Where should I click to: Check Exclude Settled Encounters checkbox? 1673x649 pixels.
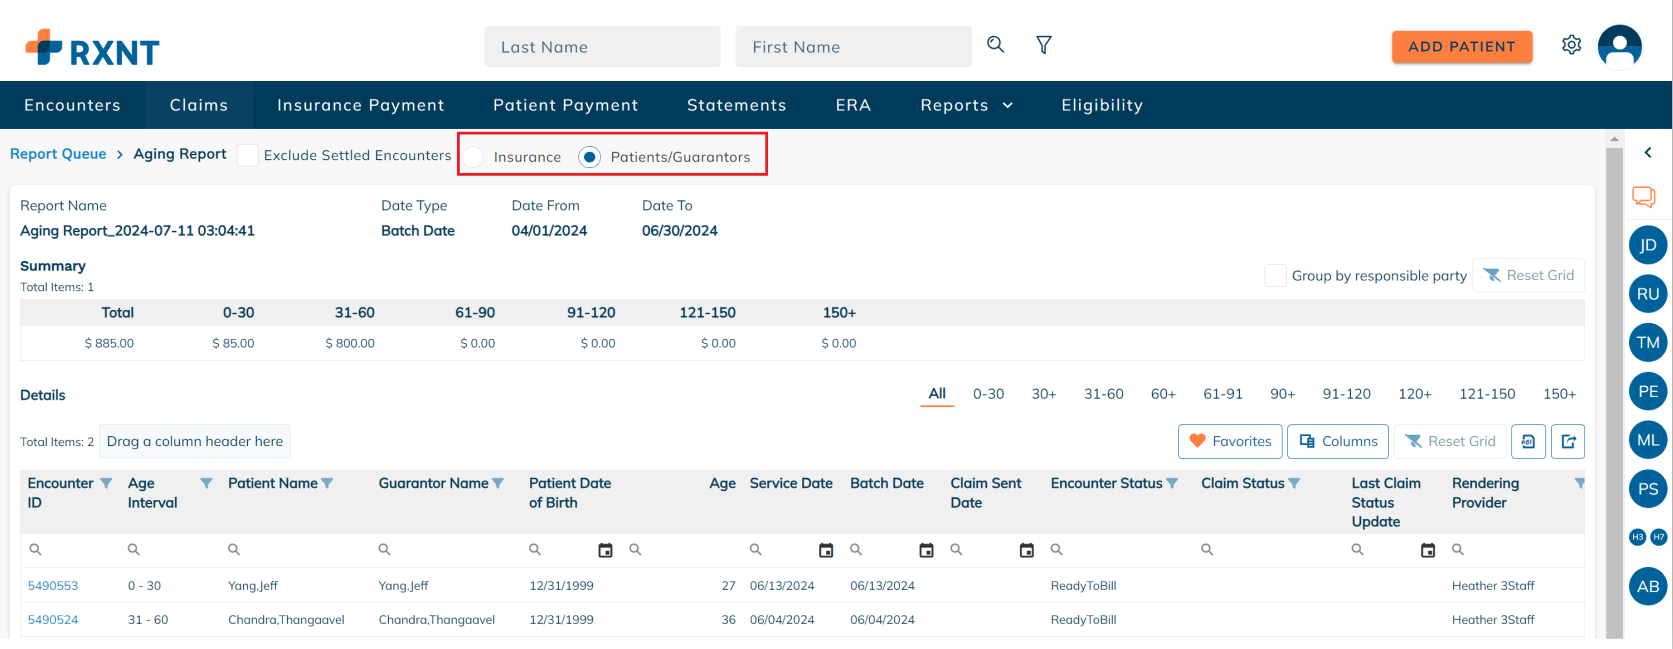click(248, 156)
